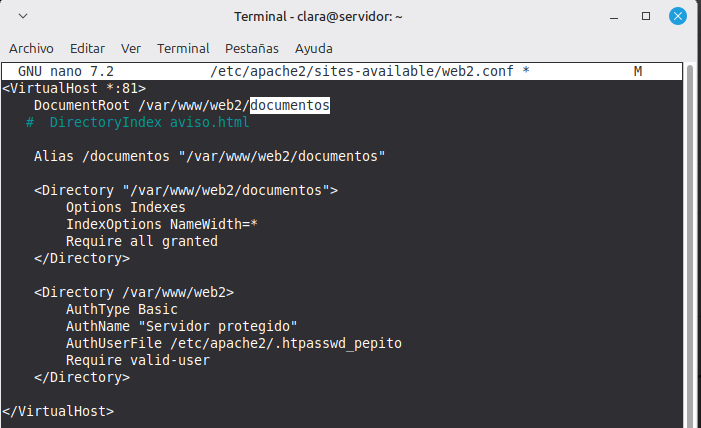Click the closing </VirtualHost> tag
This screenshot has width=701, height=428.
click(x=58, y=411)
